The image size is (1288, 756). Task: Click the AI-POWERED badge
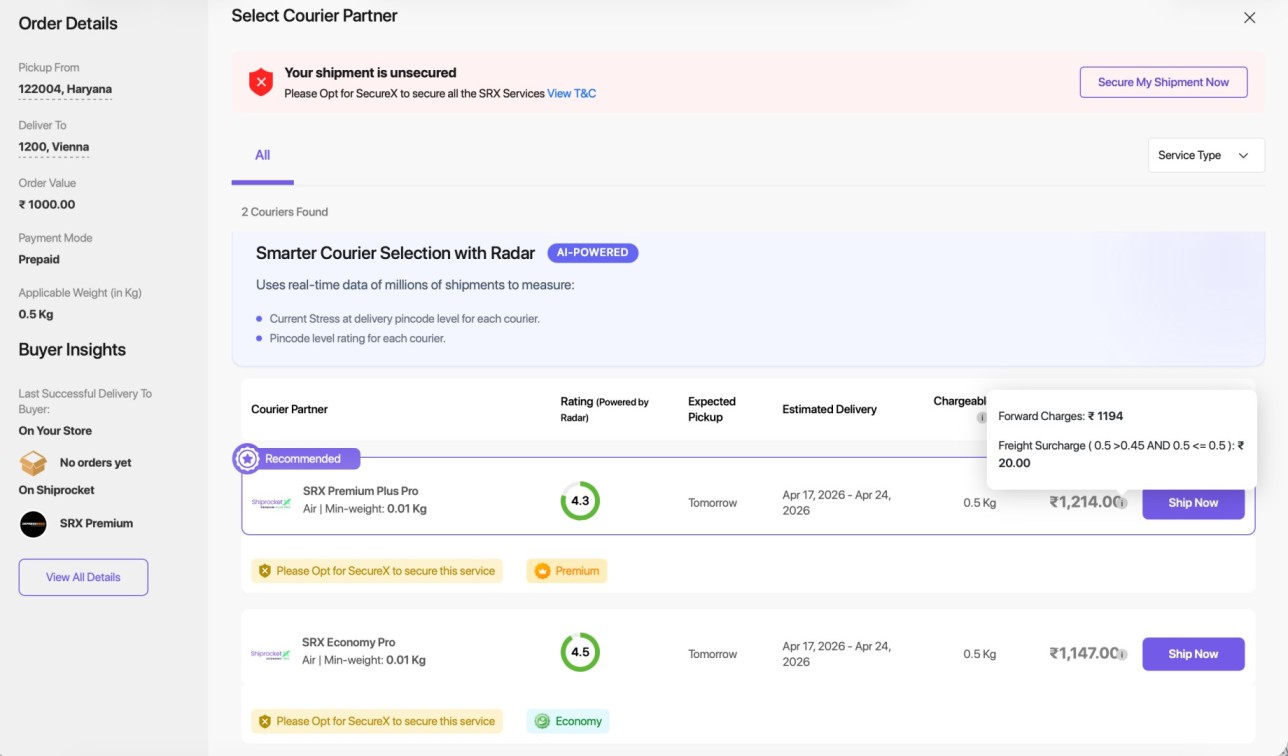click(593, 252)
